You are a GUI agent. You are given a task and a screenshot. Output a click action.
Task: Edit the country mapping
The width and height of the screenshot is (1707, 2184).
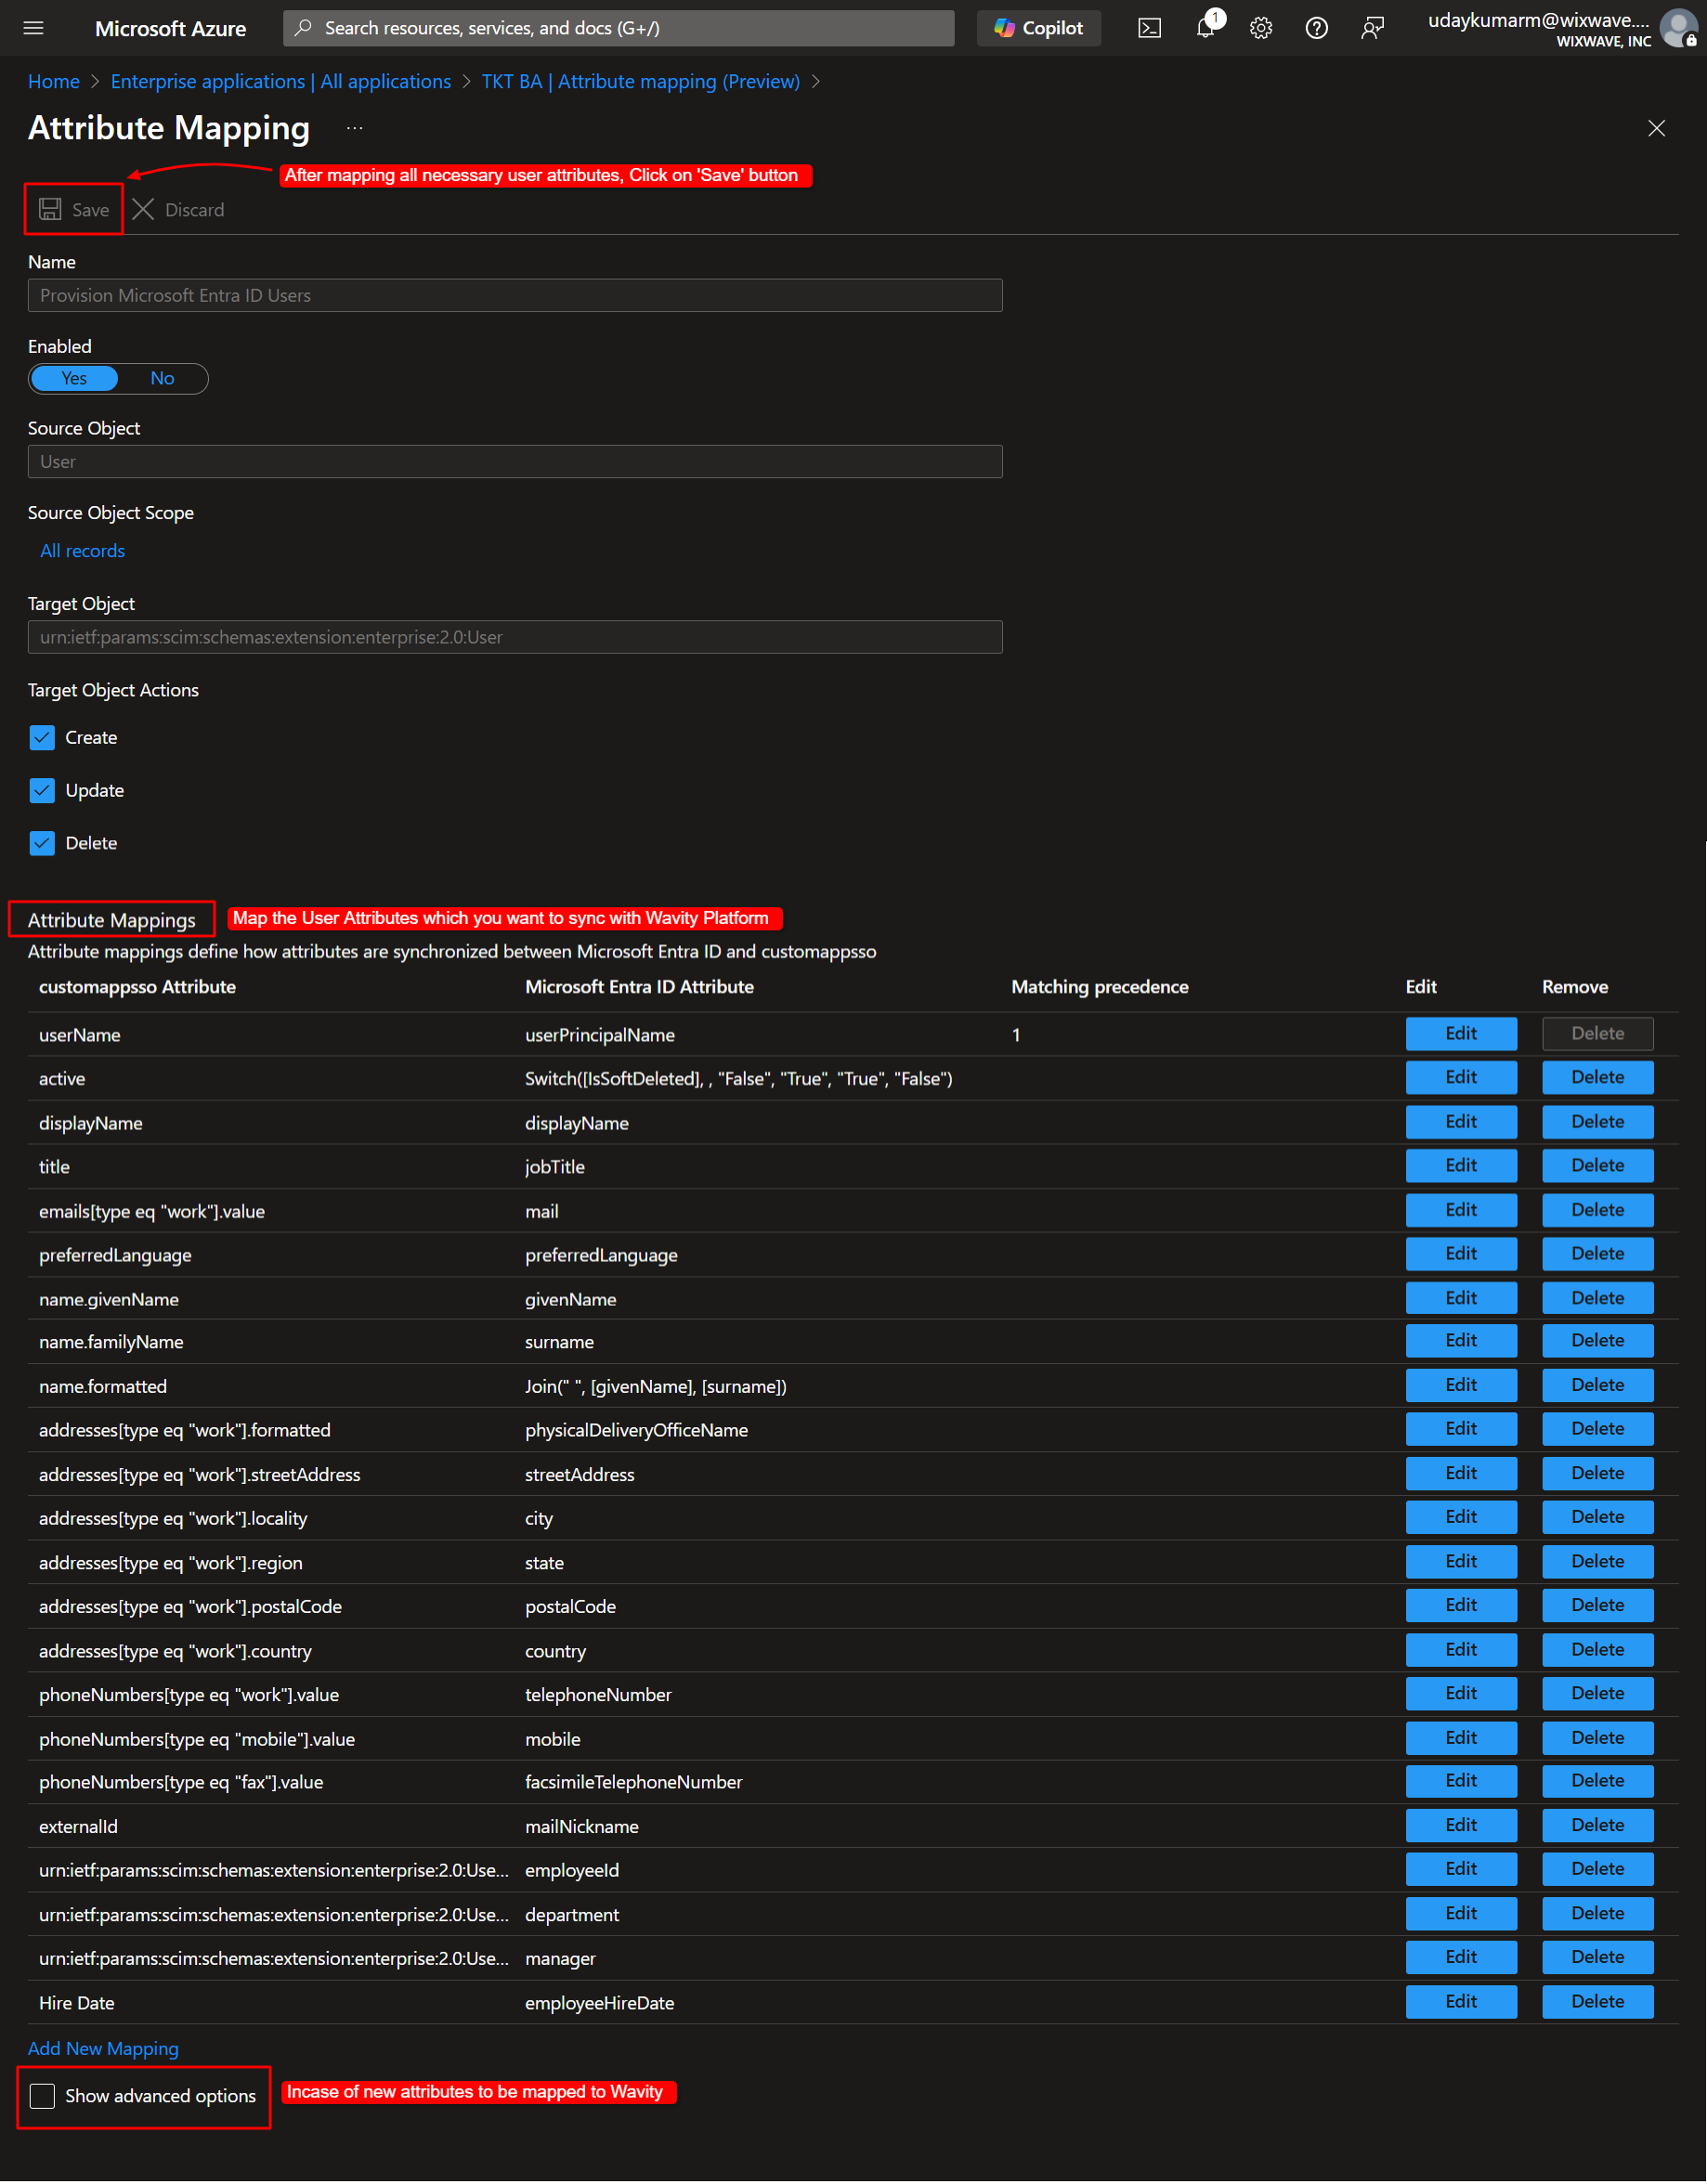tap(1461, 1649)
